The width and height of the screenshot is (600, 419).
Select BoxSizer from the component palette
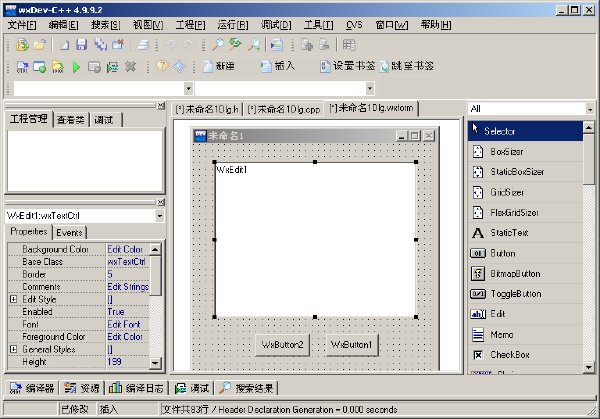[525, 152]
